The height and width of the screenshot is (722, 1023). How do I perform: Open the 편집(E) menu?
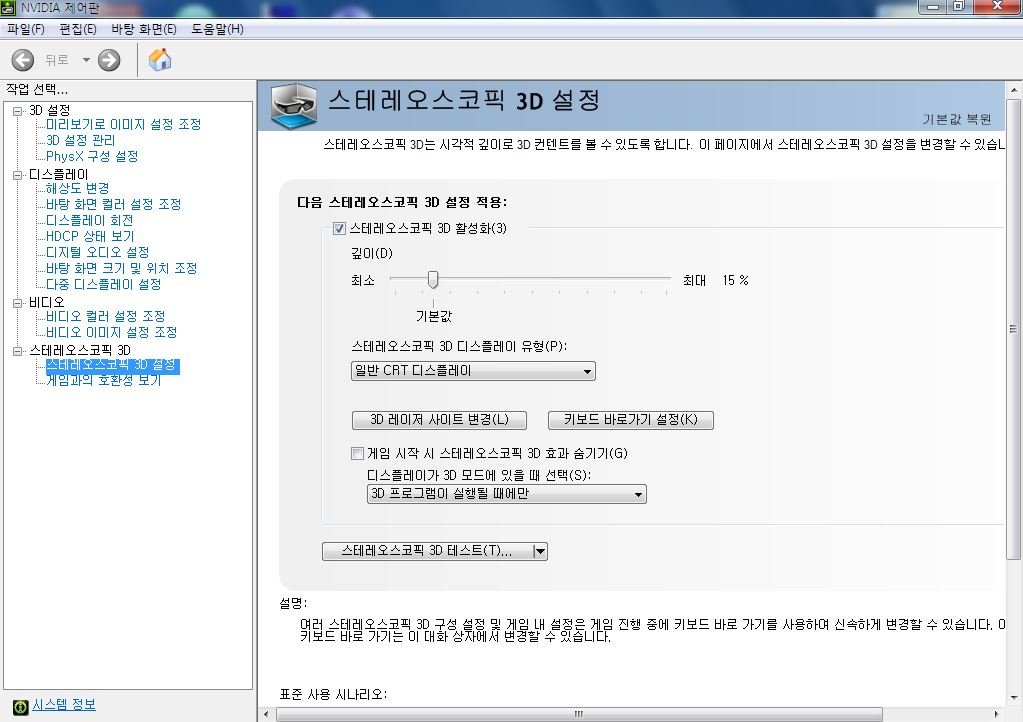(78, 29)
